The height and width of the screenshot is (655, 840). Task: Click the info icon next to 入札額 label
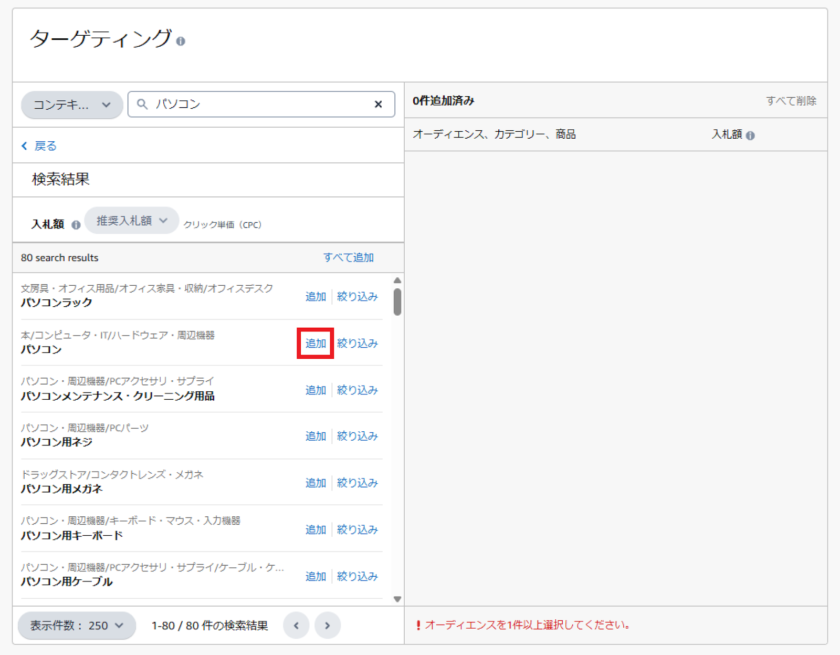pos(76,225)
